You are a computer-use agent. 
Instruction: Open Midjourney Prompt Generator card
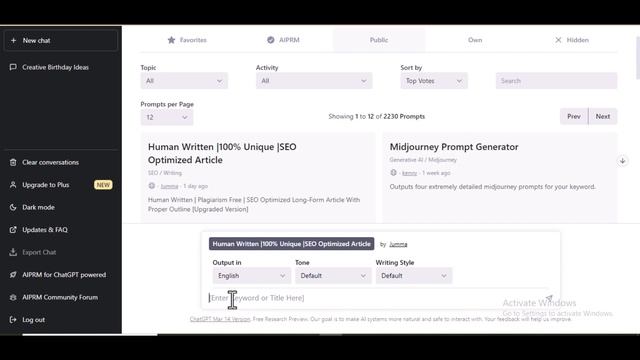point(500,178)
